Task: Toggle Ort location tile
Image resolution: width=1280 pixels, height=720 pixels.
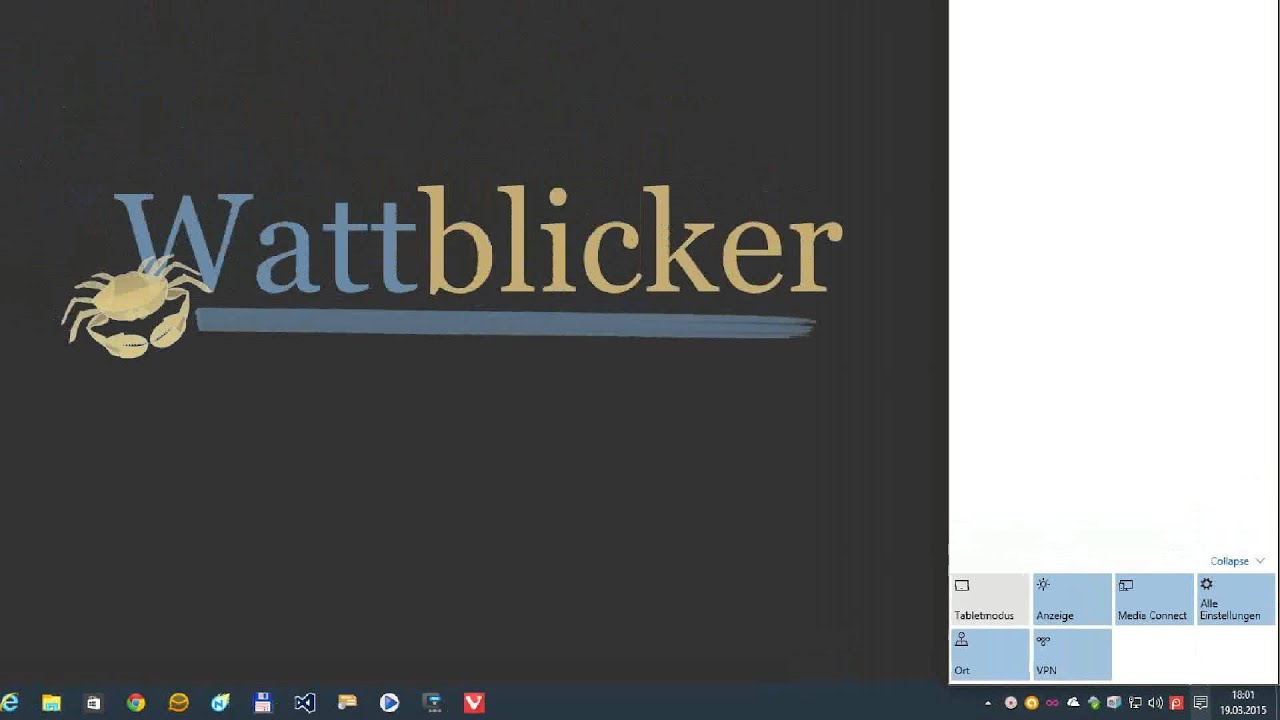Action: point(990,654)
